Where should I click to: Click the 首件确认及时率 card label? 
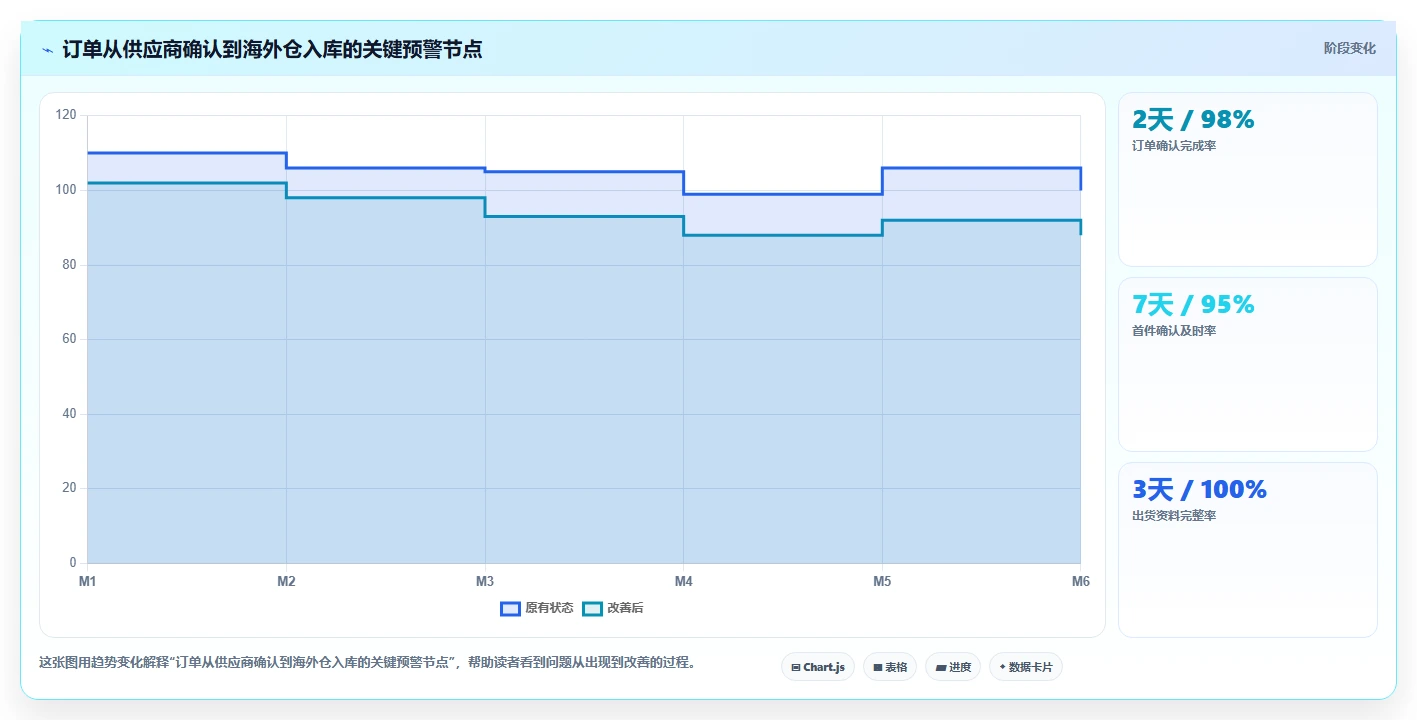point(1174,331)
